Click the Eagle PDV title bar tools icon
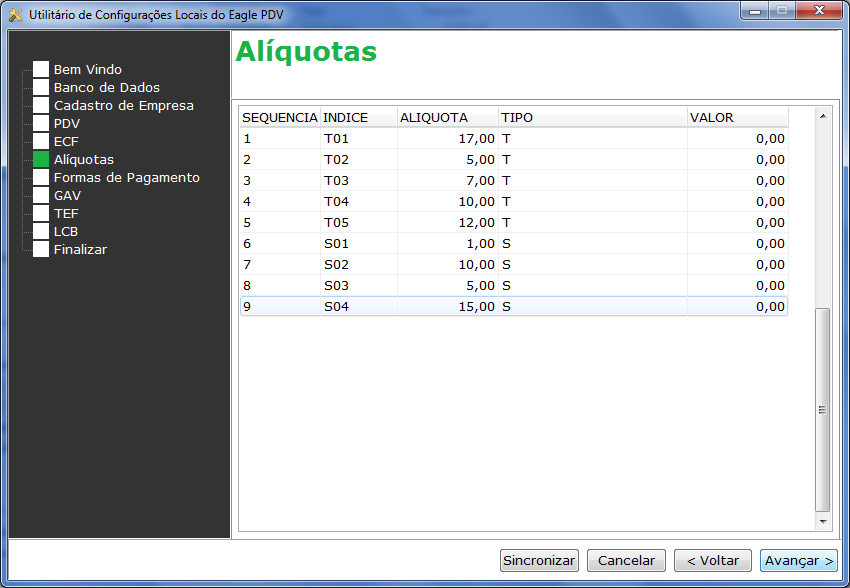The height and width of the screenshot is (588, 850). point(16,15)
